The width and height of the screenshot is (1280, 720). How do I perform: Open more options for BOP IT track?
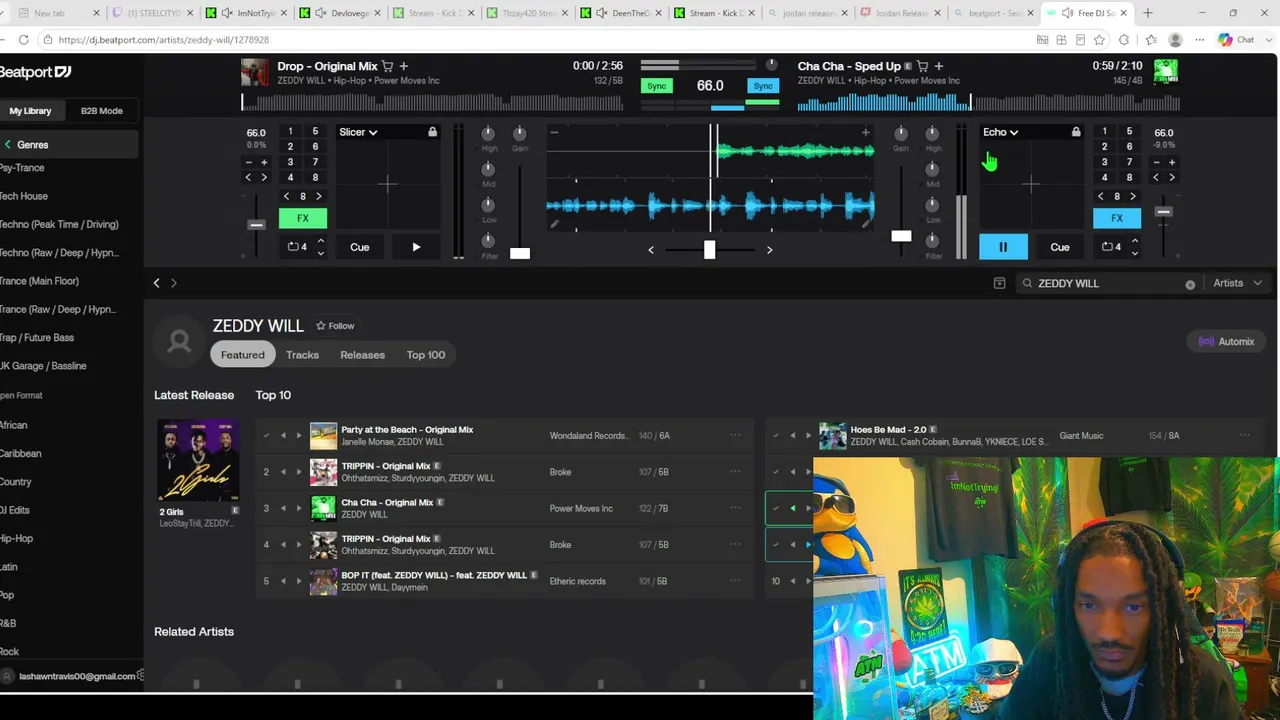735,581
